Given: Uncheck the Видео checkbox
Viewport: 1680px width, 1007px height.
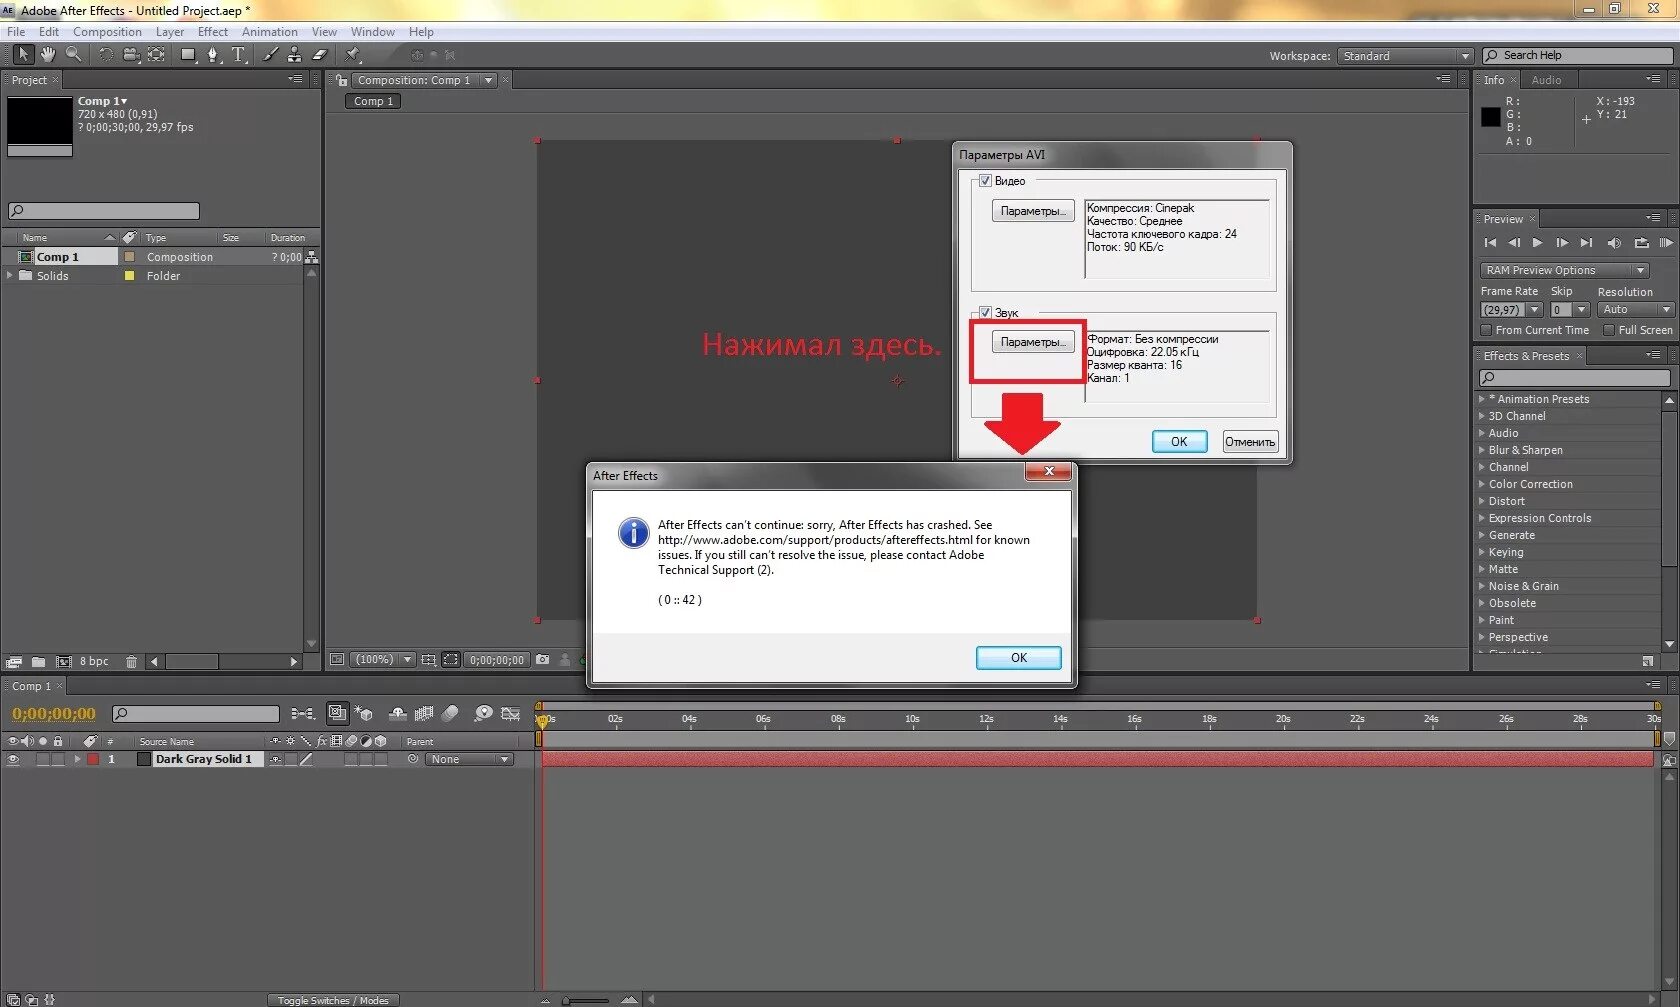Looking at the screenshot, I should 985,181.
